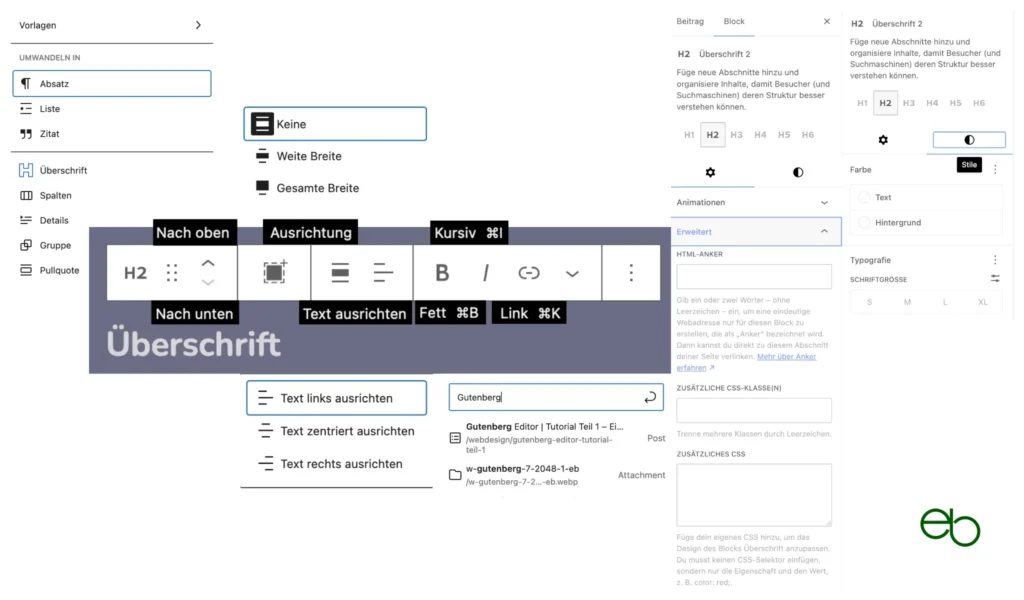Click the list icon next to Liste
1024x600 pixels.
[25, 108]
